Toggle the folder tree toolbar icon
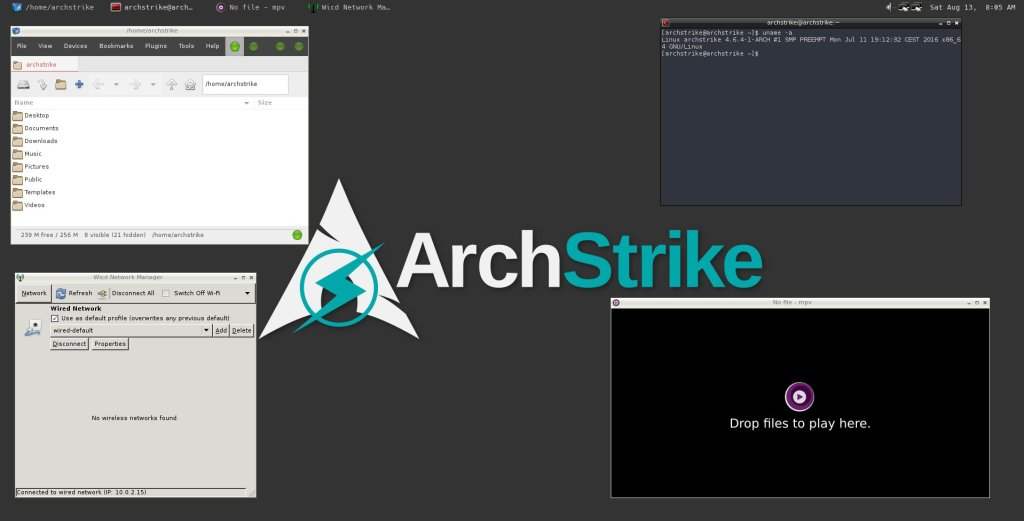 click(x=61, y=84)
